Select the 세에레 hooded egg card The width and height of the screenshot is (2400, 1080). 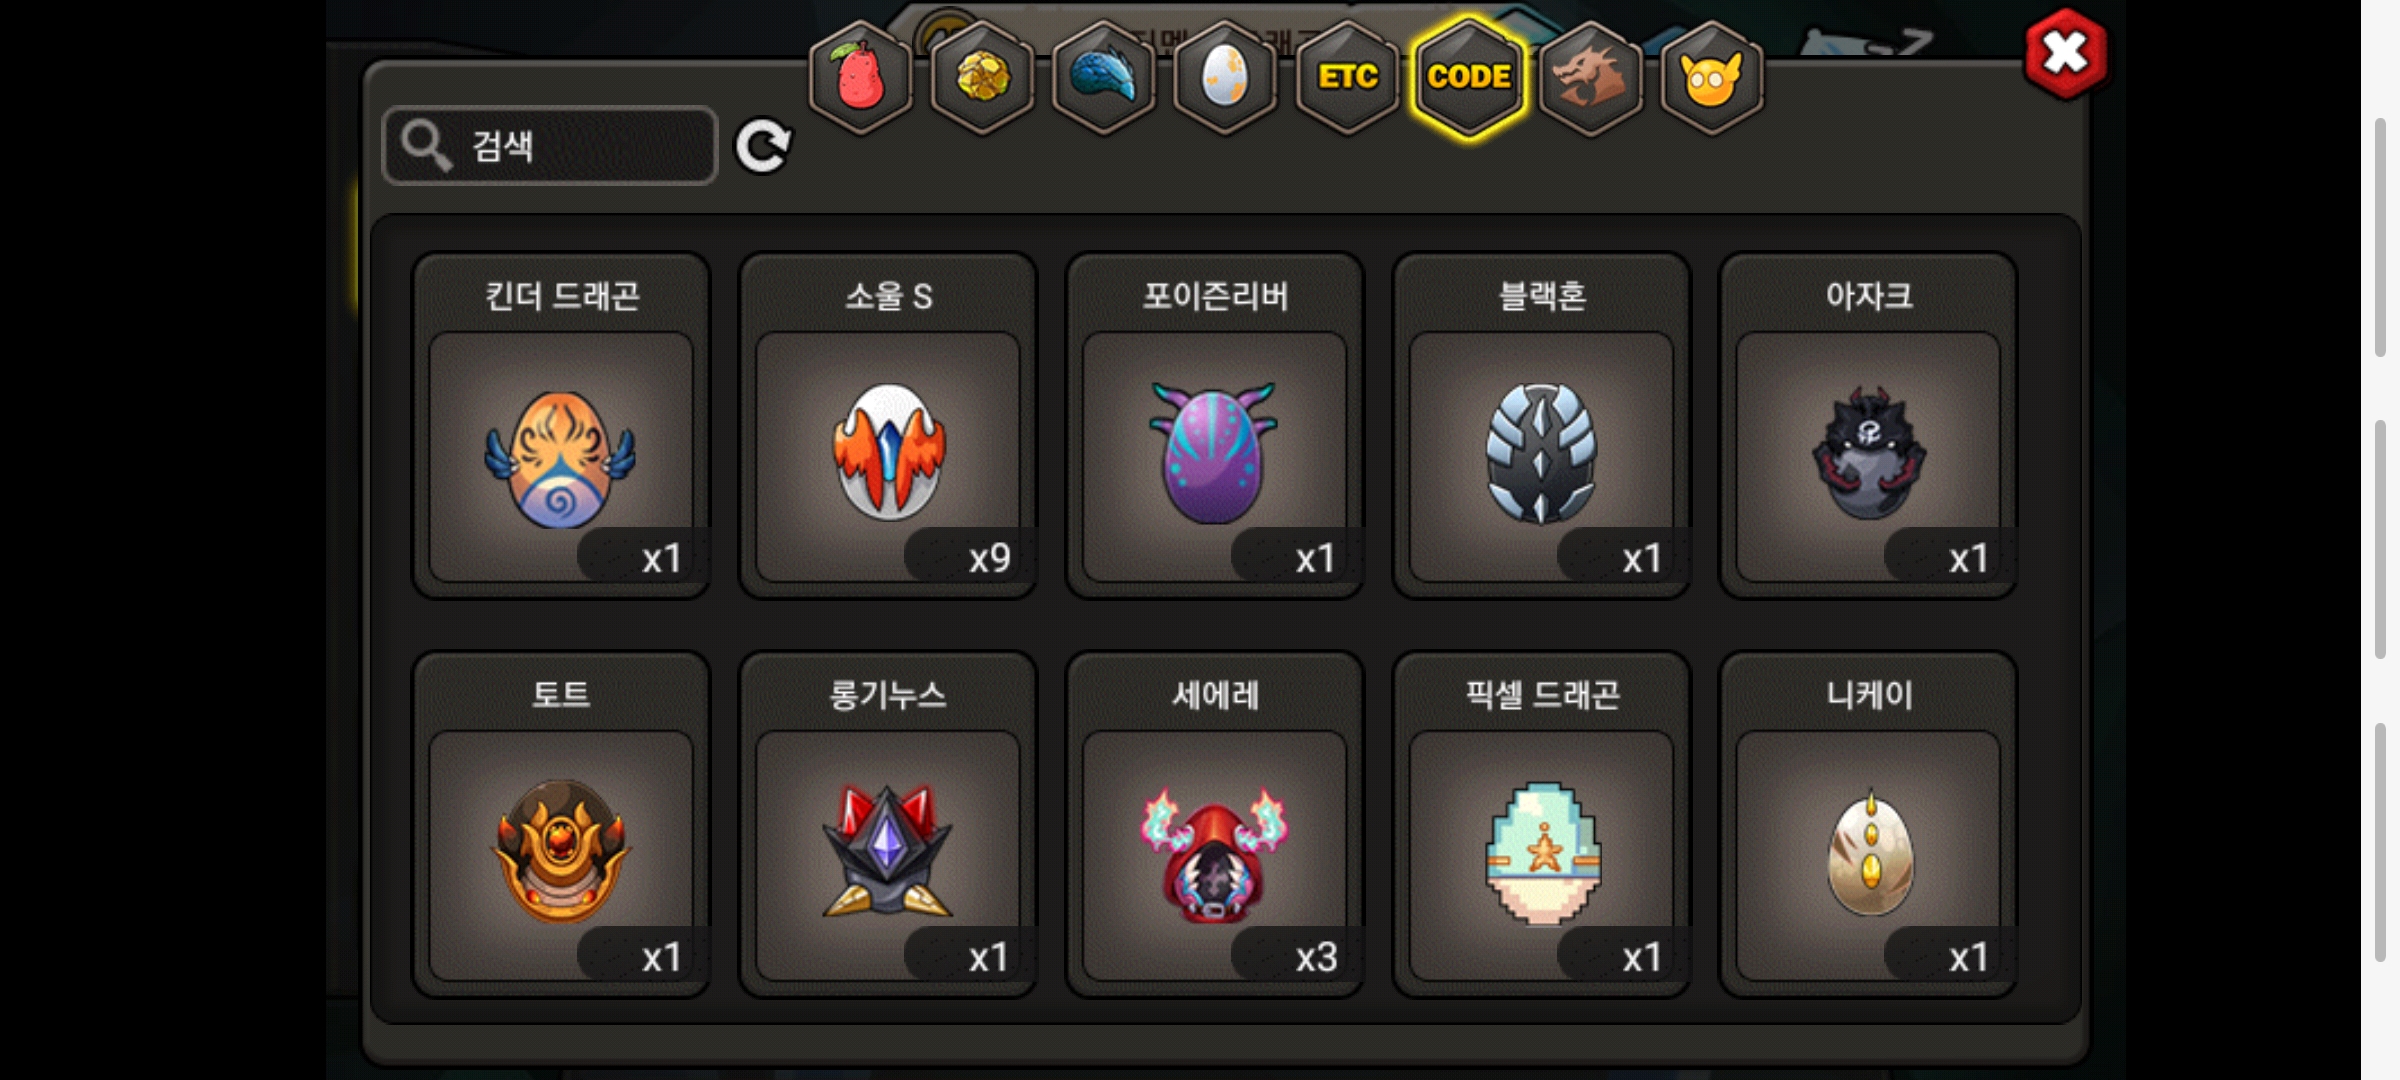click(1215, 824)
